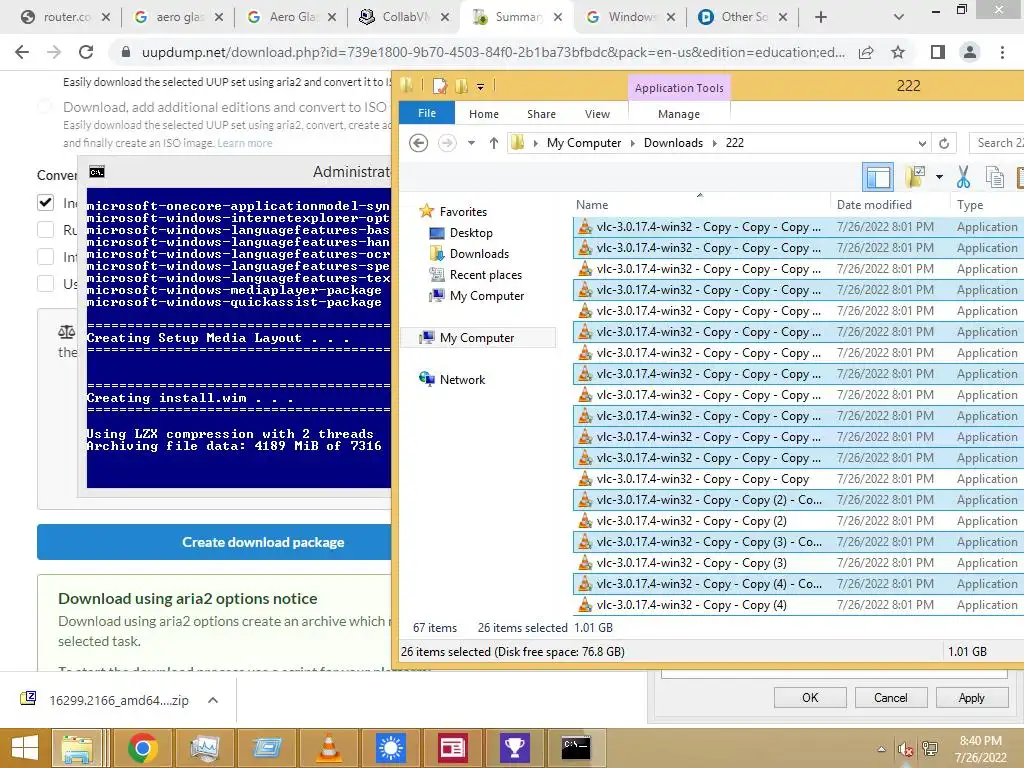Select 'Download, add additional editions' radio option

[44, 106]
